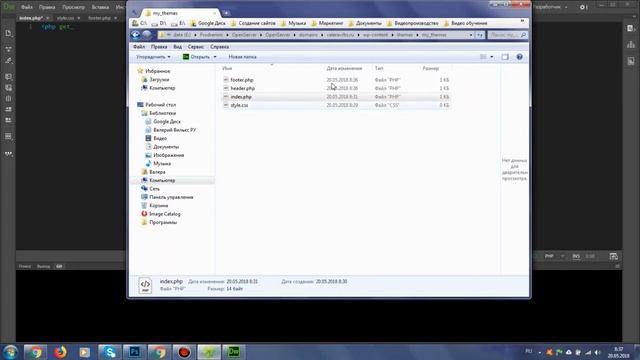Select Документы in the navigation pane

[x=166, y=147]
